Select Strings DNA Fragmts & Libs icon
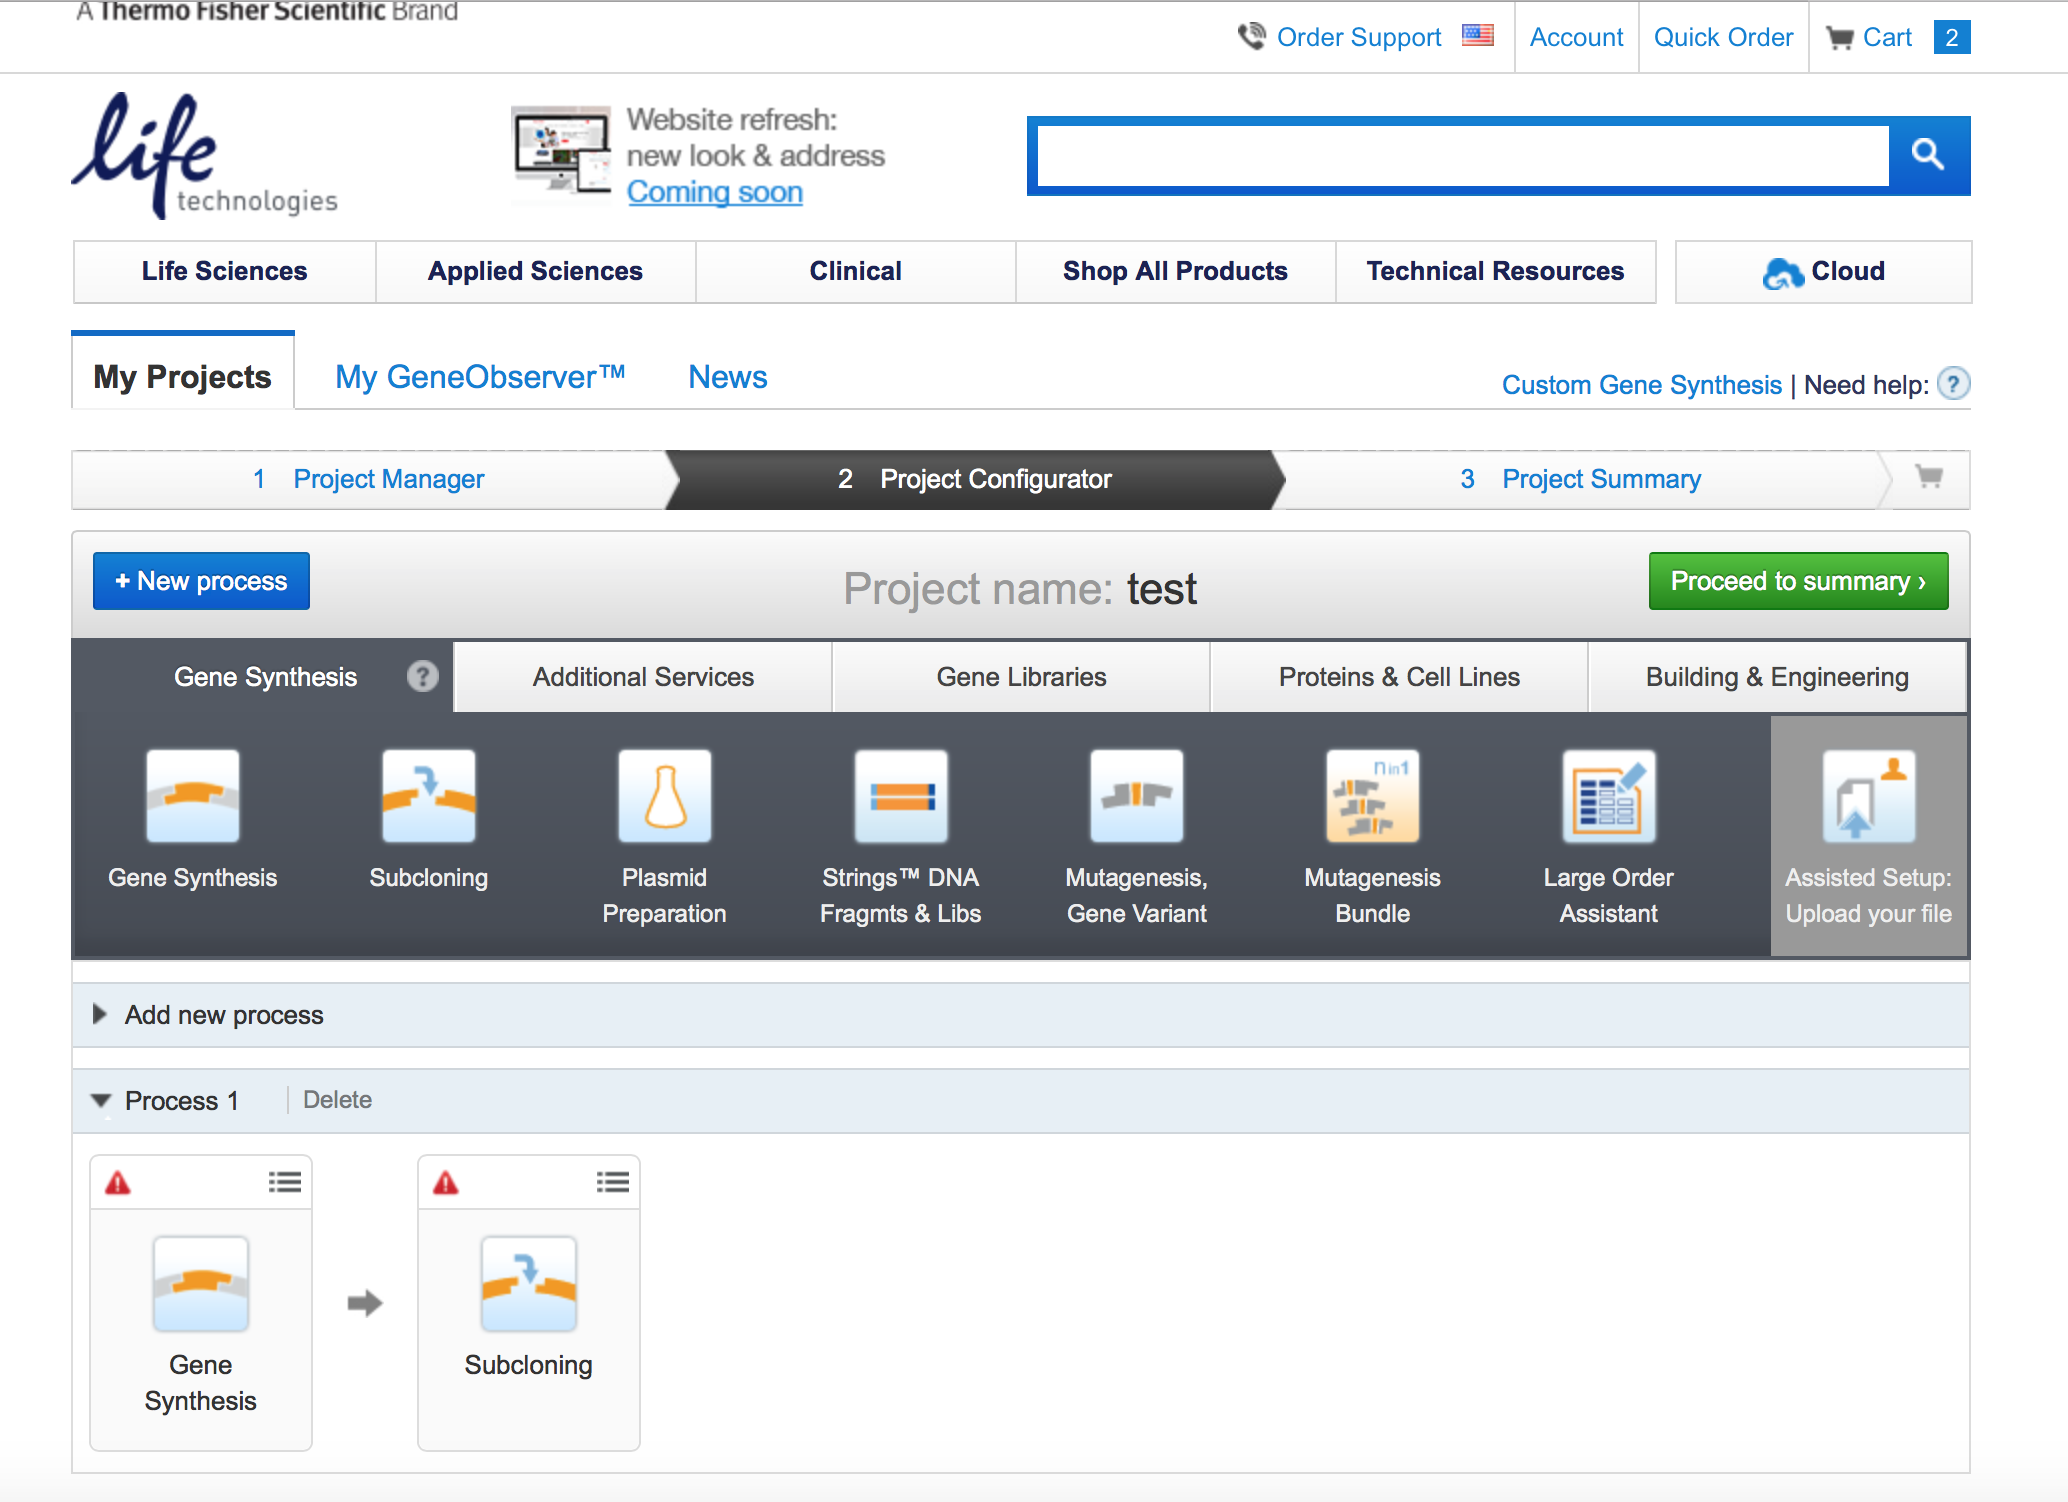This screenshot has width=2068, height=1502. click(900, 796)
